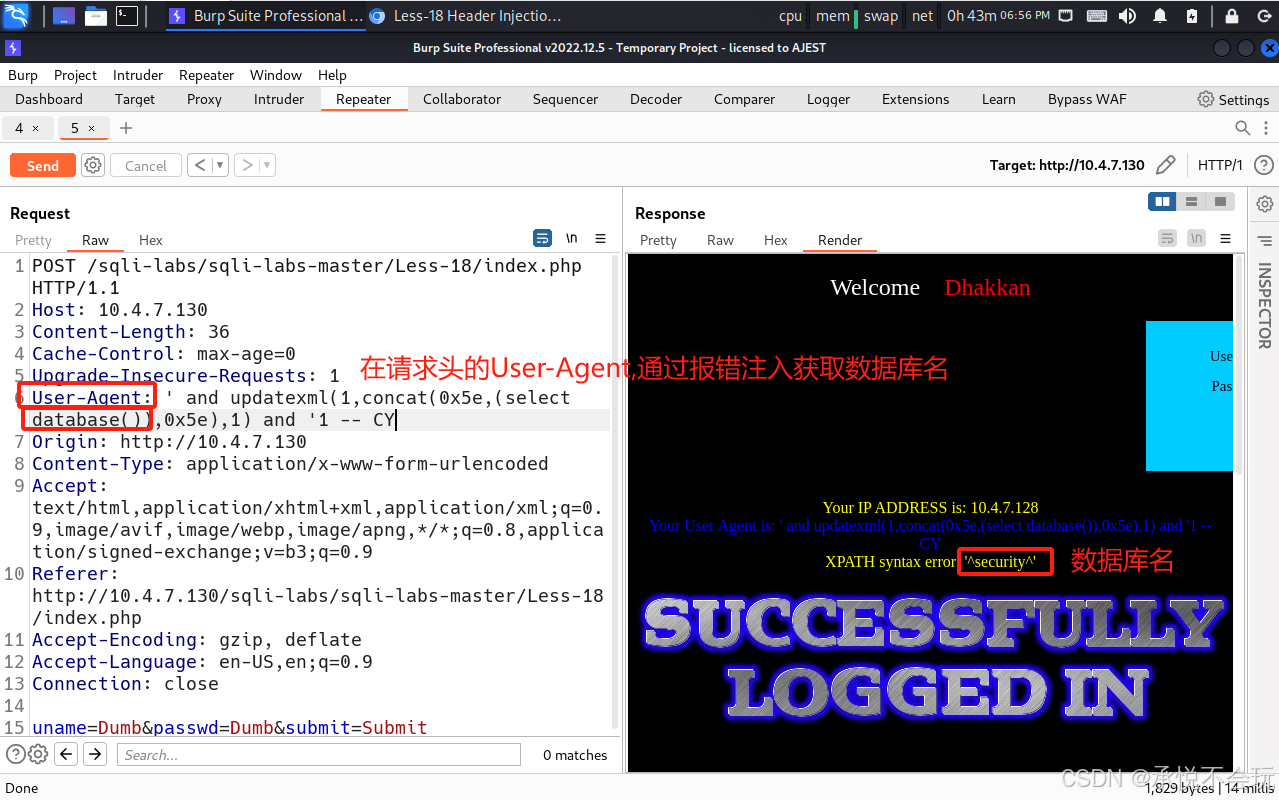Launch terminal from taskbar
The width and height of the screenshot is (1279, 800).
(127, 15)
